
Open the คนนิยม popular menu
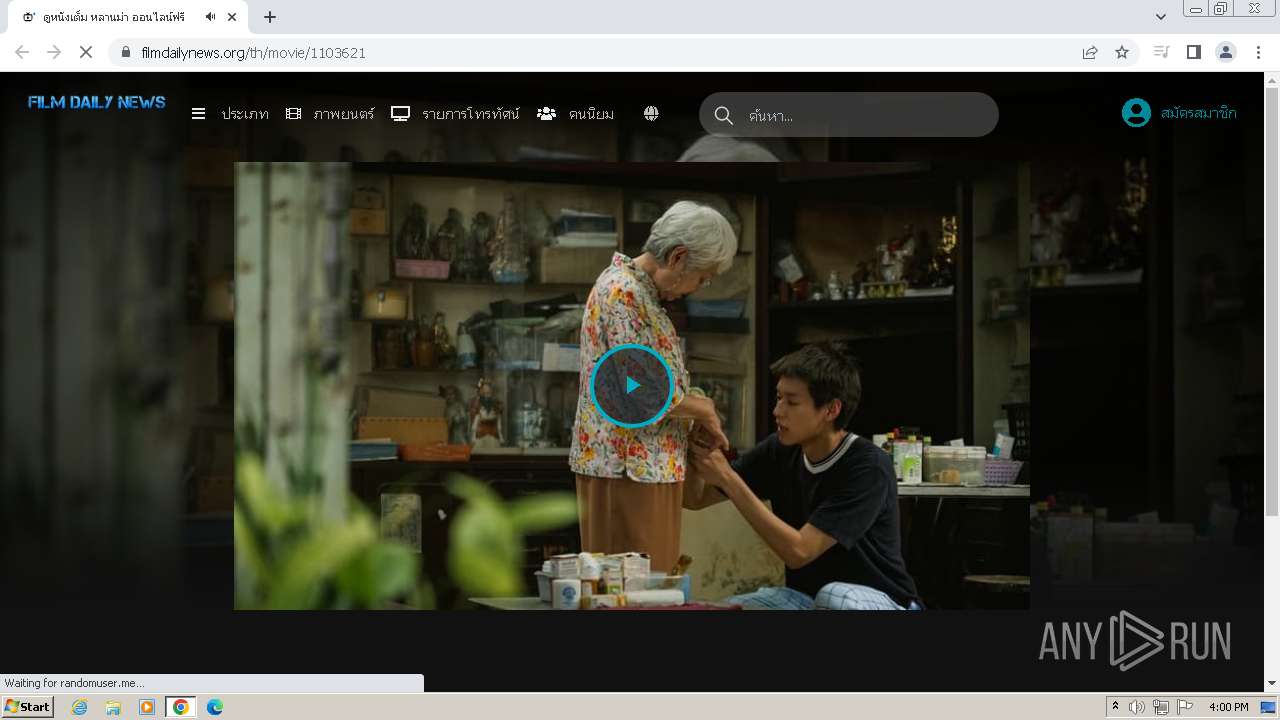point(591,114)
